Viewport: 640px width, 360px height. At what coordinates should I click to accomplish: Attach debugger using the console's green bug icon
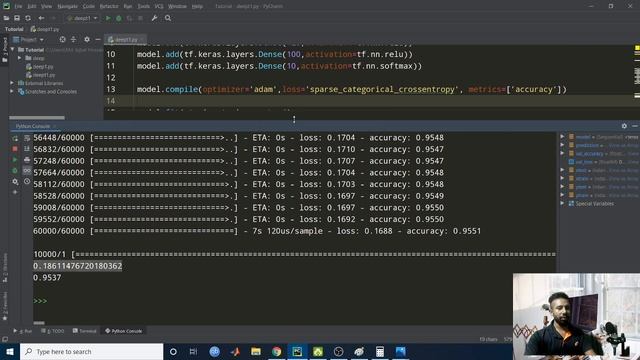tap(15, 170)
